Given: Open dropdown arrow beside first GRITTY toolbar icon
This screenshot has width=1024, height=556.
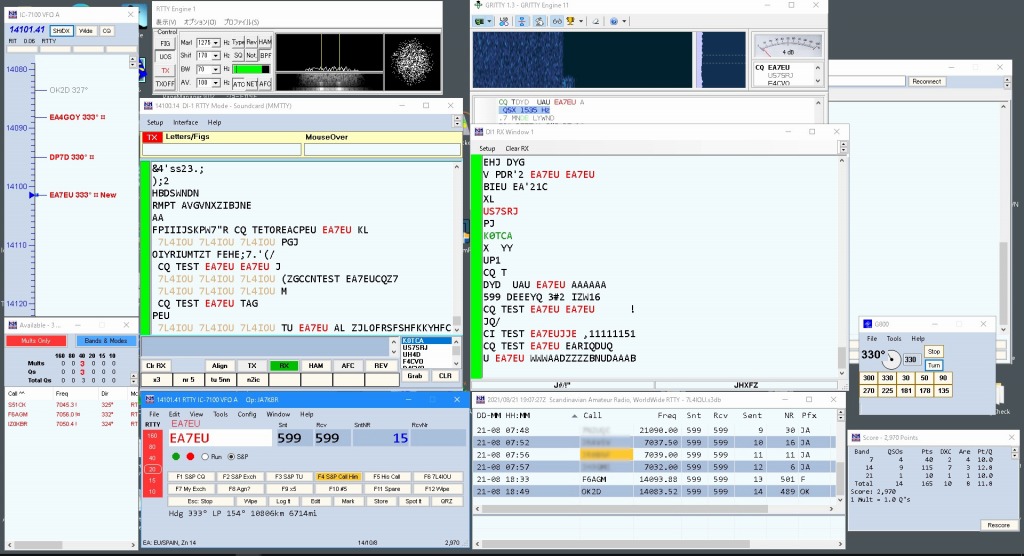Looking at the screenshot, I should (x=489, y=21).
